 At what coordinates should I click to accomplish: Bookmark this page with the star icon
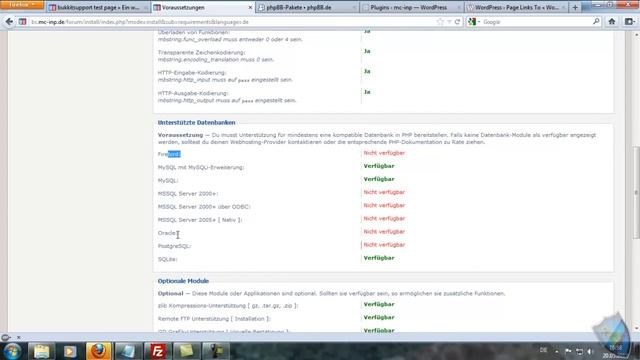click(x=440, y=22)
